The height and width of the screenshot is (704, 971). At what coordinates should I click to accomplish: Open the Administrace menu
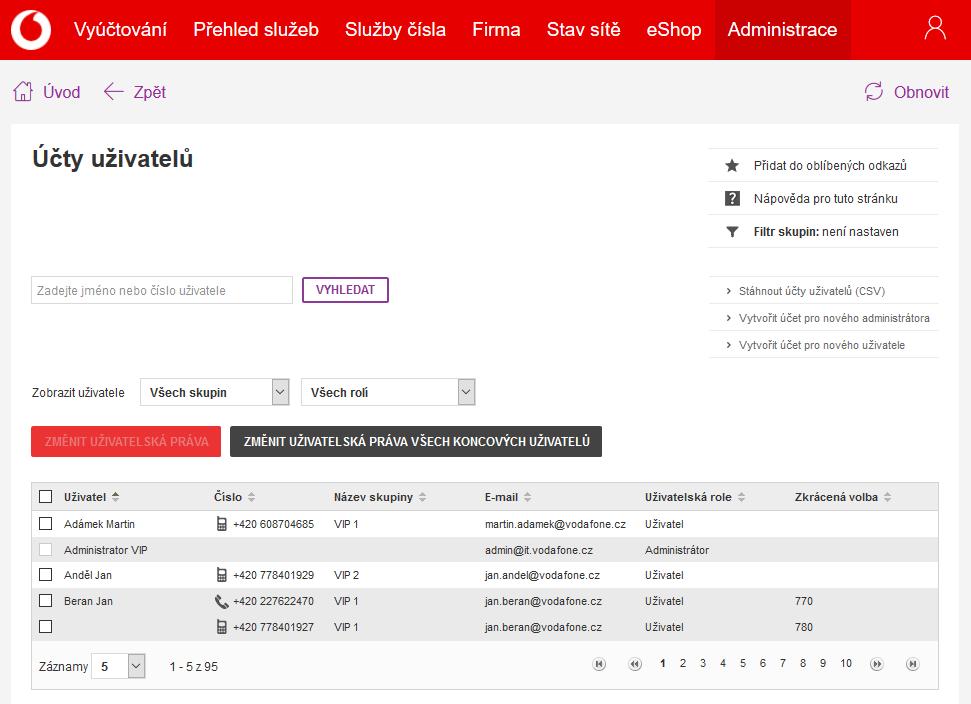pyautogui.click(x=783, y=29)
